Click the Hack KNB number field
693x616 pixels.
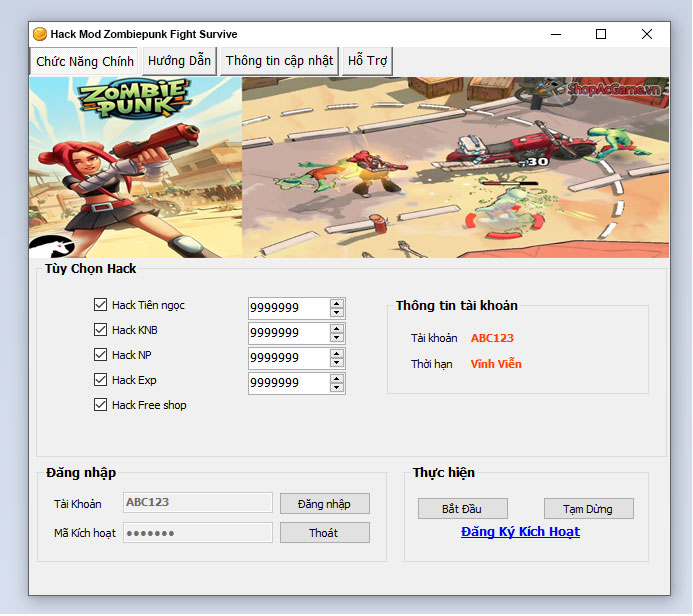pos(289,333)
